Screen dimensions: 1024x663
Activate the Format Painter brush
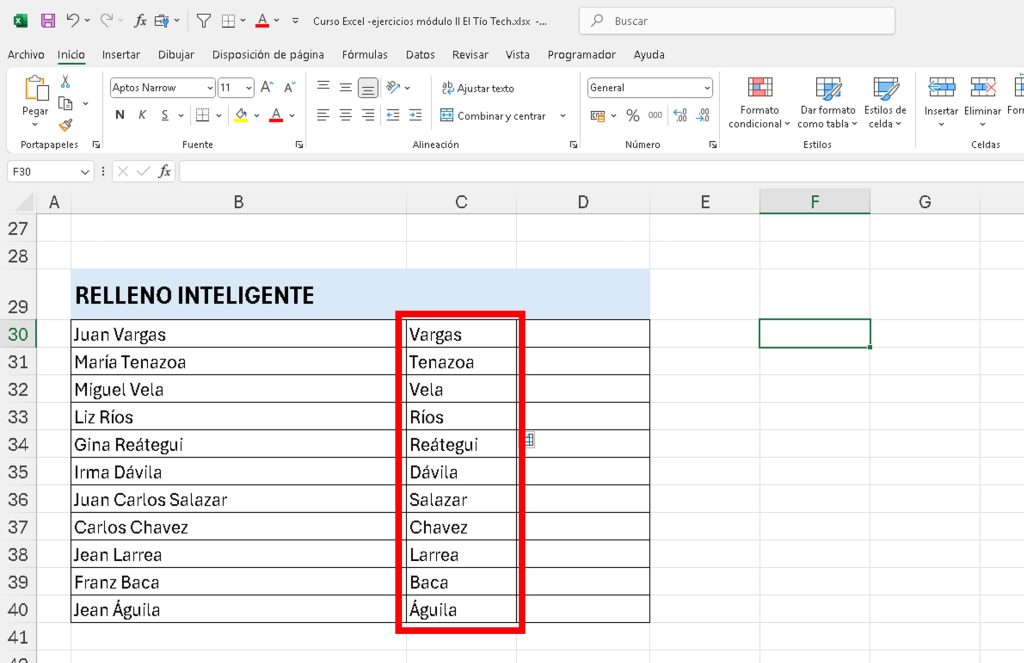65,125
